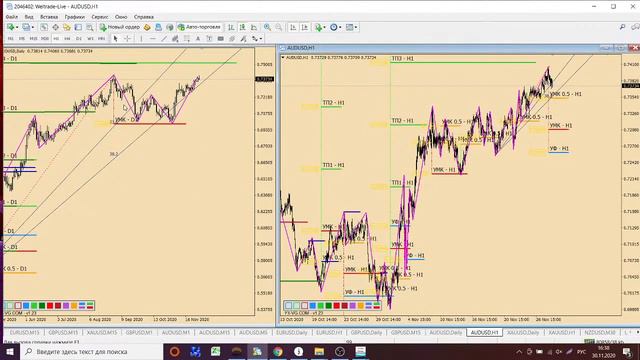Open the Графики menu
The width and height of the screenshot is (640, 360).
(x=74, y=17)
